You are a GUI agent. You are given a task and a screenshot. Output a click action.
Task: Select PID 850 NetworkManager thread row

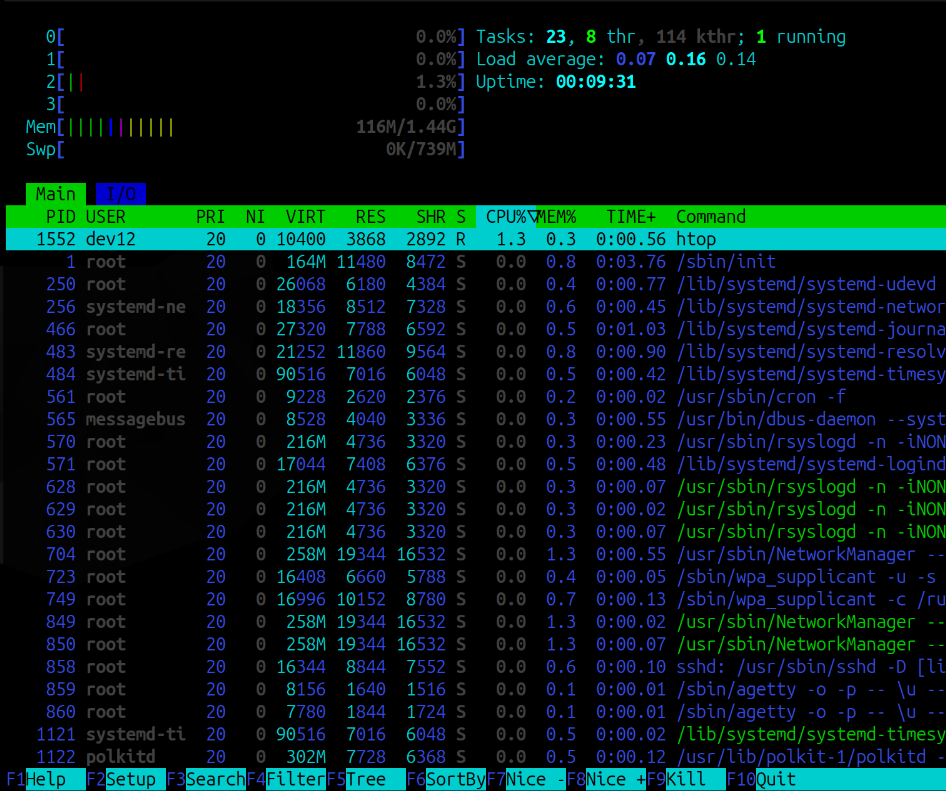(x=476, y=644)
